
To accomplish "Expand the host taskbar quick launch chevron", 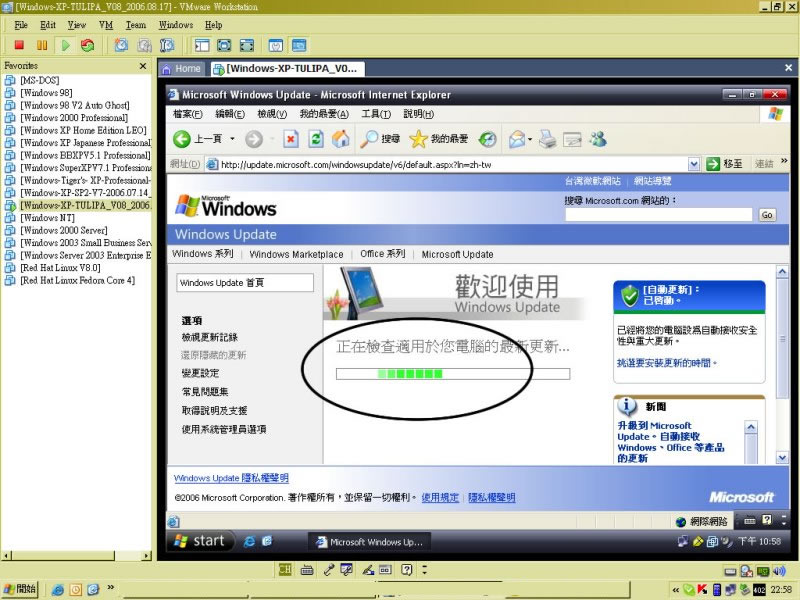I will click(110, 587).
